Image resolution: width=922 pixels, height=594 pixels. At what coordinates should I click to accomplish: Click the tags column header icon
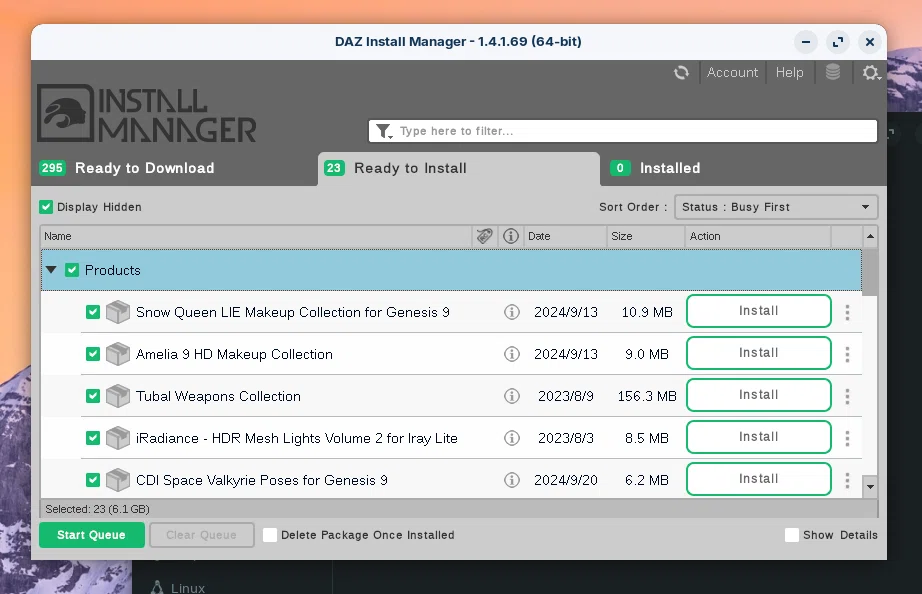coord(485,236)
